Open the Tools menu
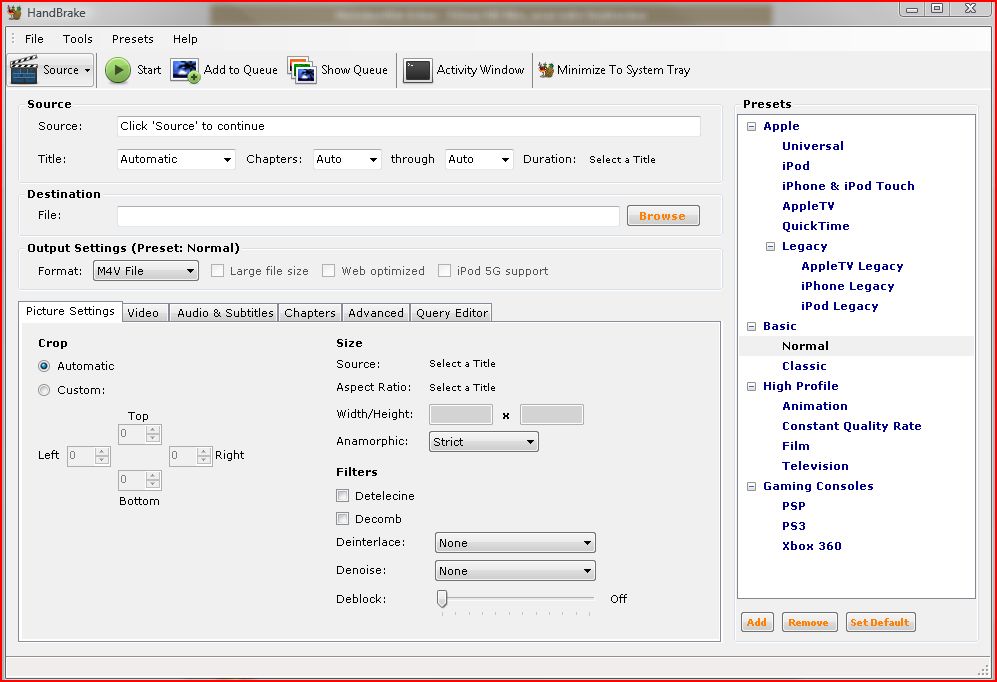Viewport: 997px width, 682px height. pos(78,39)
